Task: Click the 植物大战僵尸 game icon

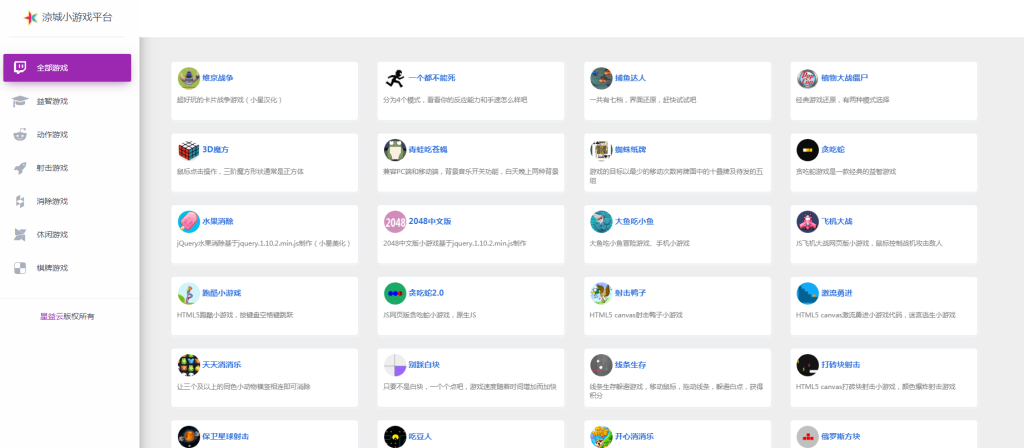Action: pos(807,78)
